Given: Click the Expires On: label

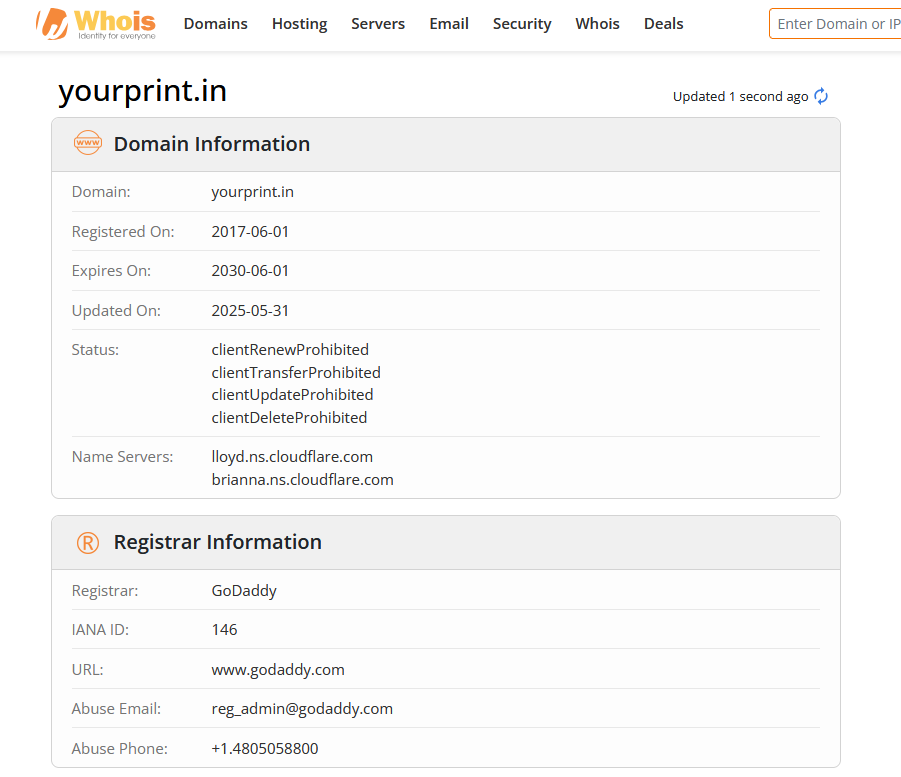Looking at the screenshot, I should pyautogui.click(x=111, y=271).
